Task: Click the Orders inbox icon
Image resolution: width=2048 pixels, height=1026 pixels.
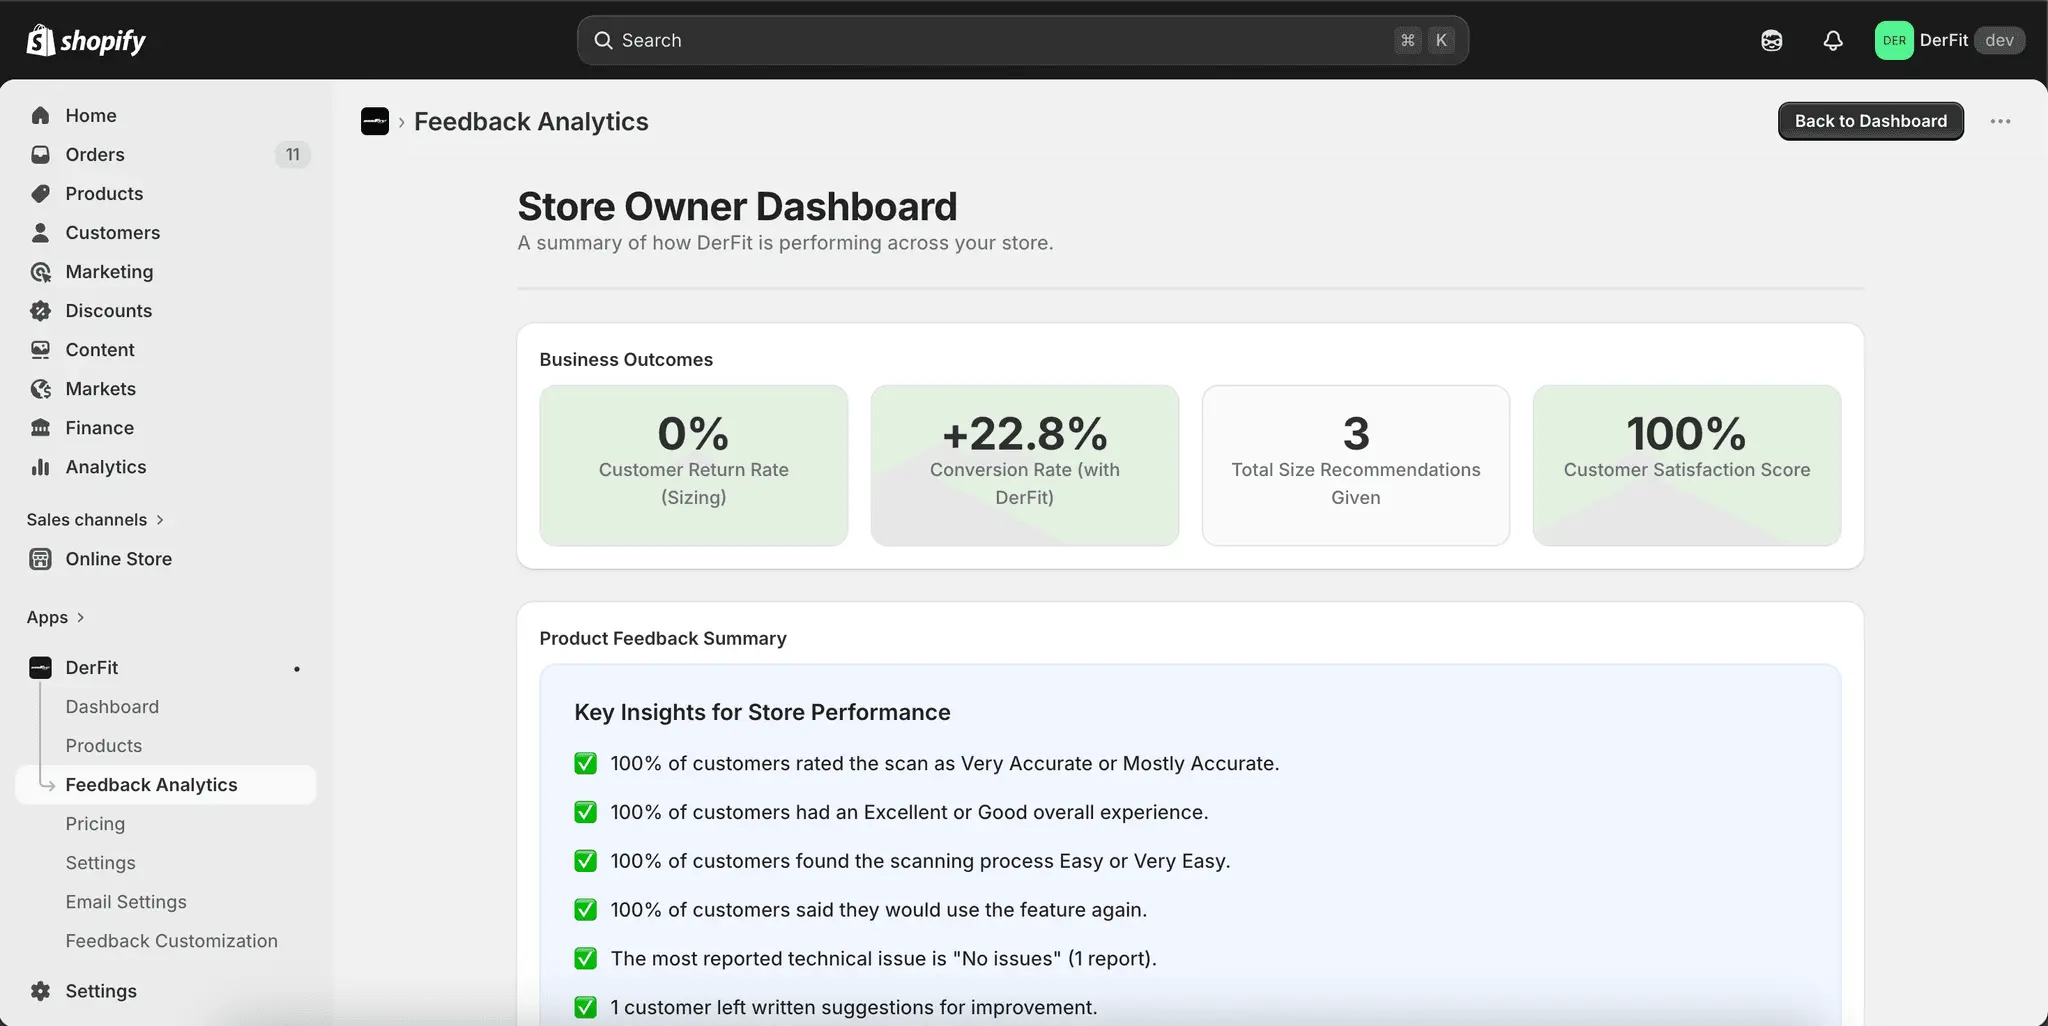Action: [x=40, y=154]
